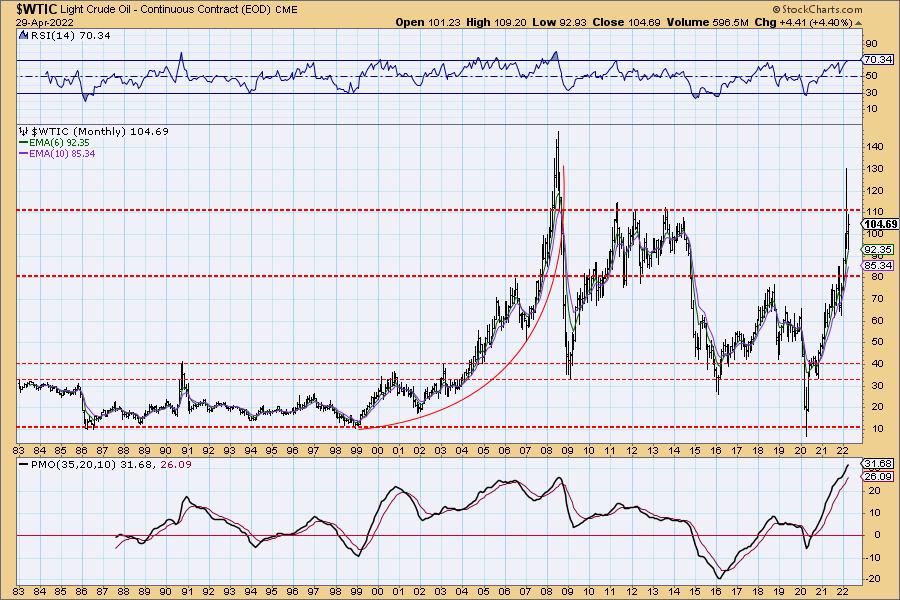Click the up-triangle icon after the Chg value
This screenshot has width=900, height=600.
point(859,23)
